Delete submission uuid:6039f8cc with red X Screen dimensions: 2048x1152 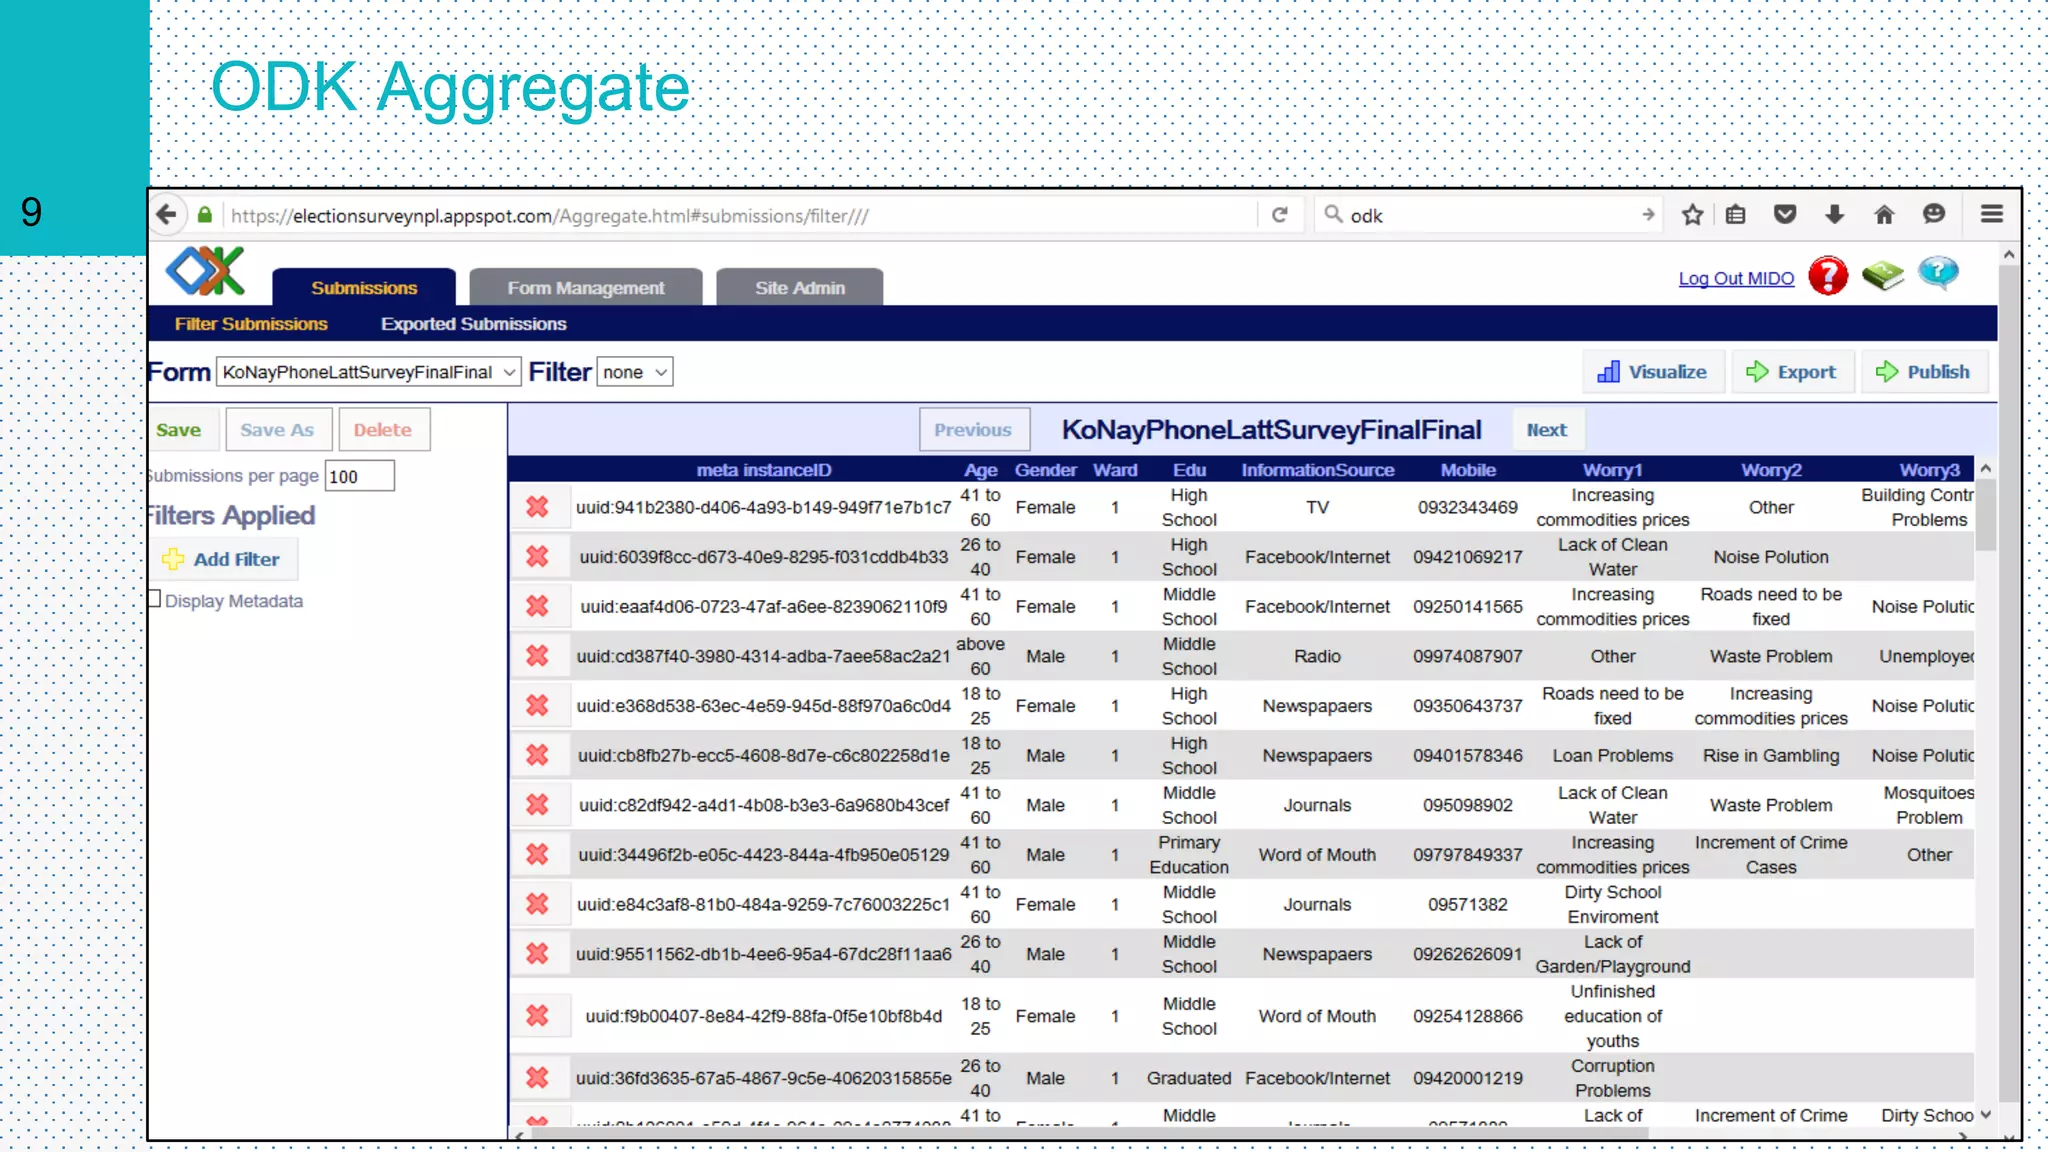tap(538, 556)
